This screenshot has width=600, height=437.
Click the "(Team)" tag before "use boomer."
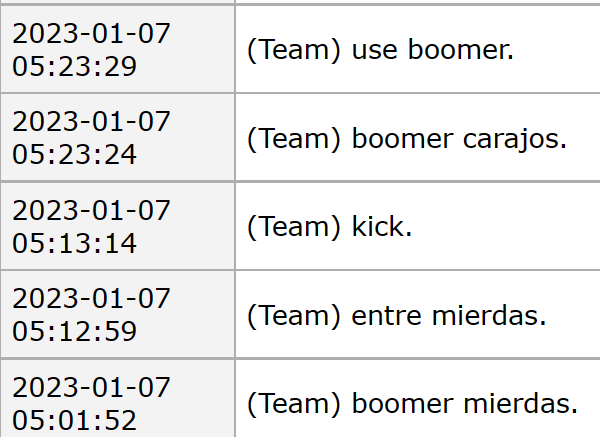click(294, 50)
